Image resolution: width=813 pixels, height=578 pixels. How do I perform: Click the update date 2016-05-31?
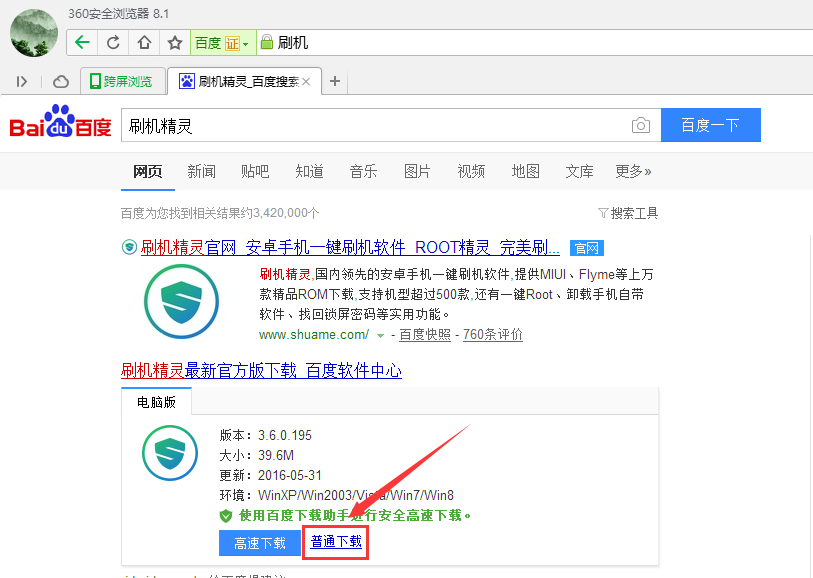[290, 475]
